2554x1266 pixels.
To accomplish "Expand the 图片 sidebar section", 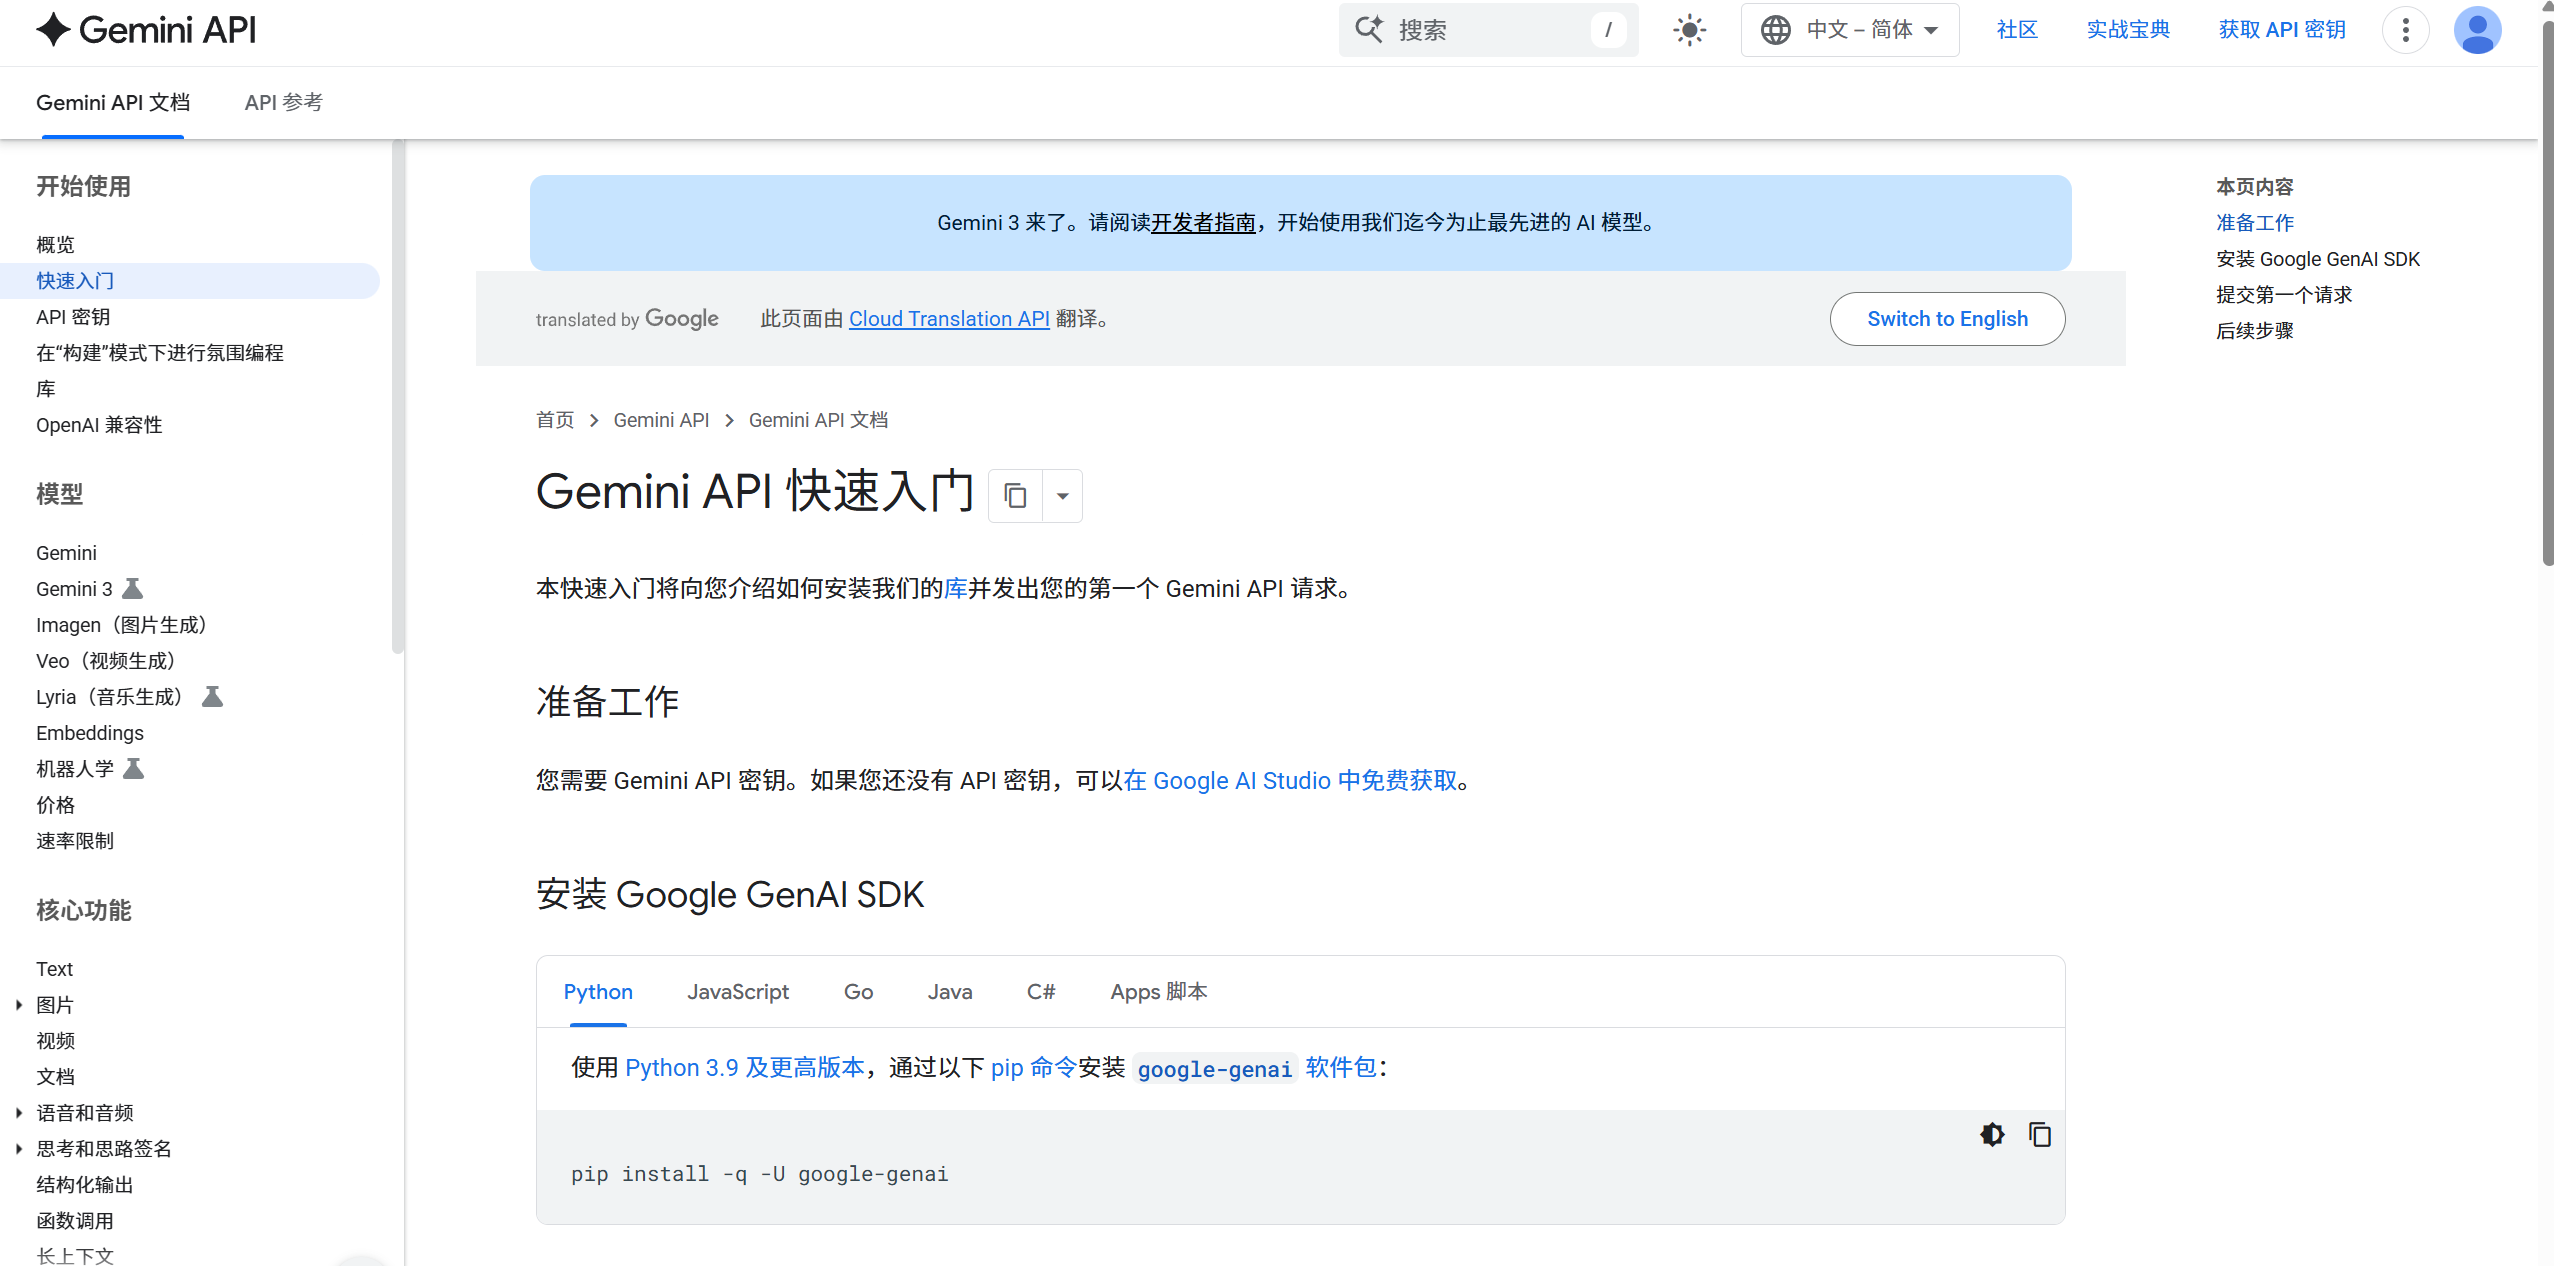I will [19, 1004].
